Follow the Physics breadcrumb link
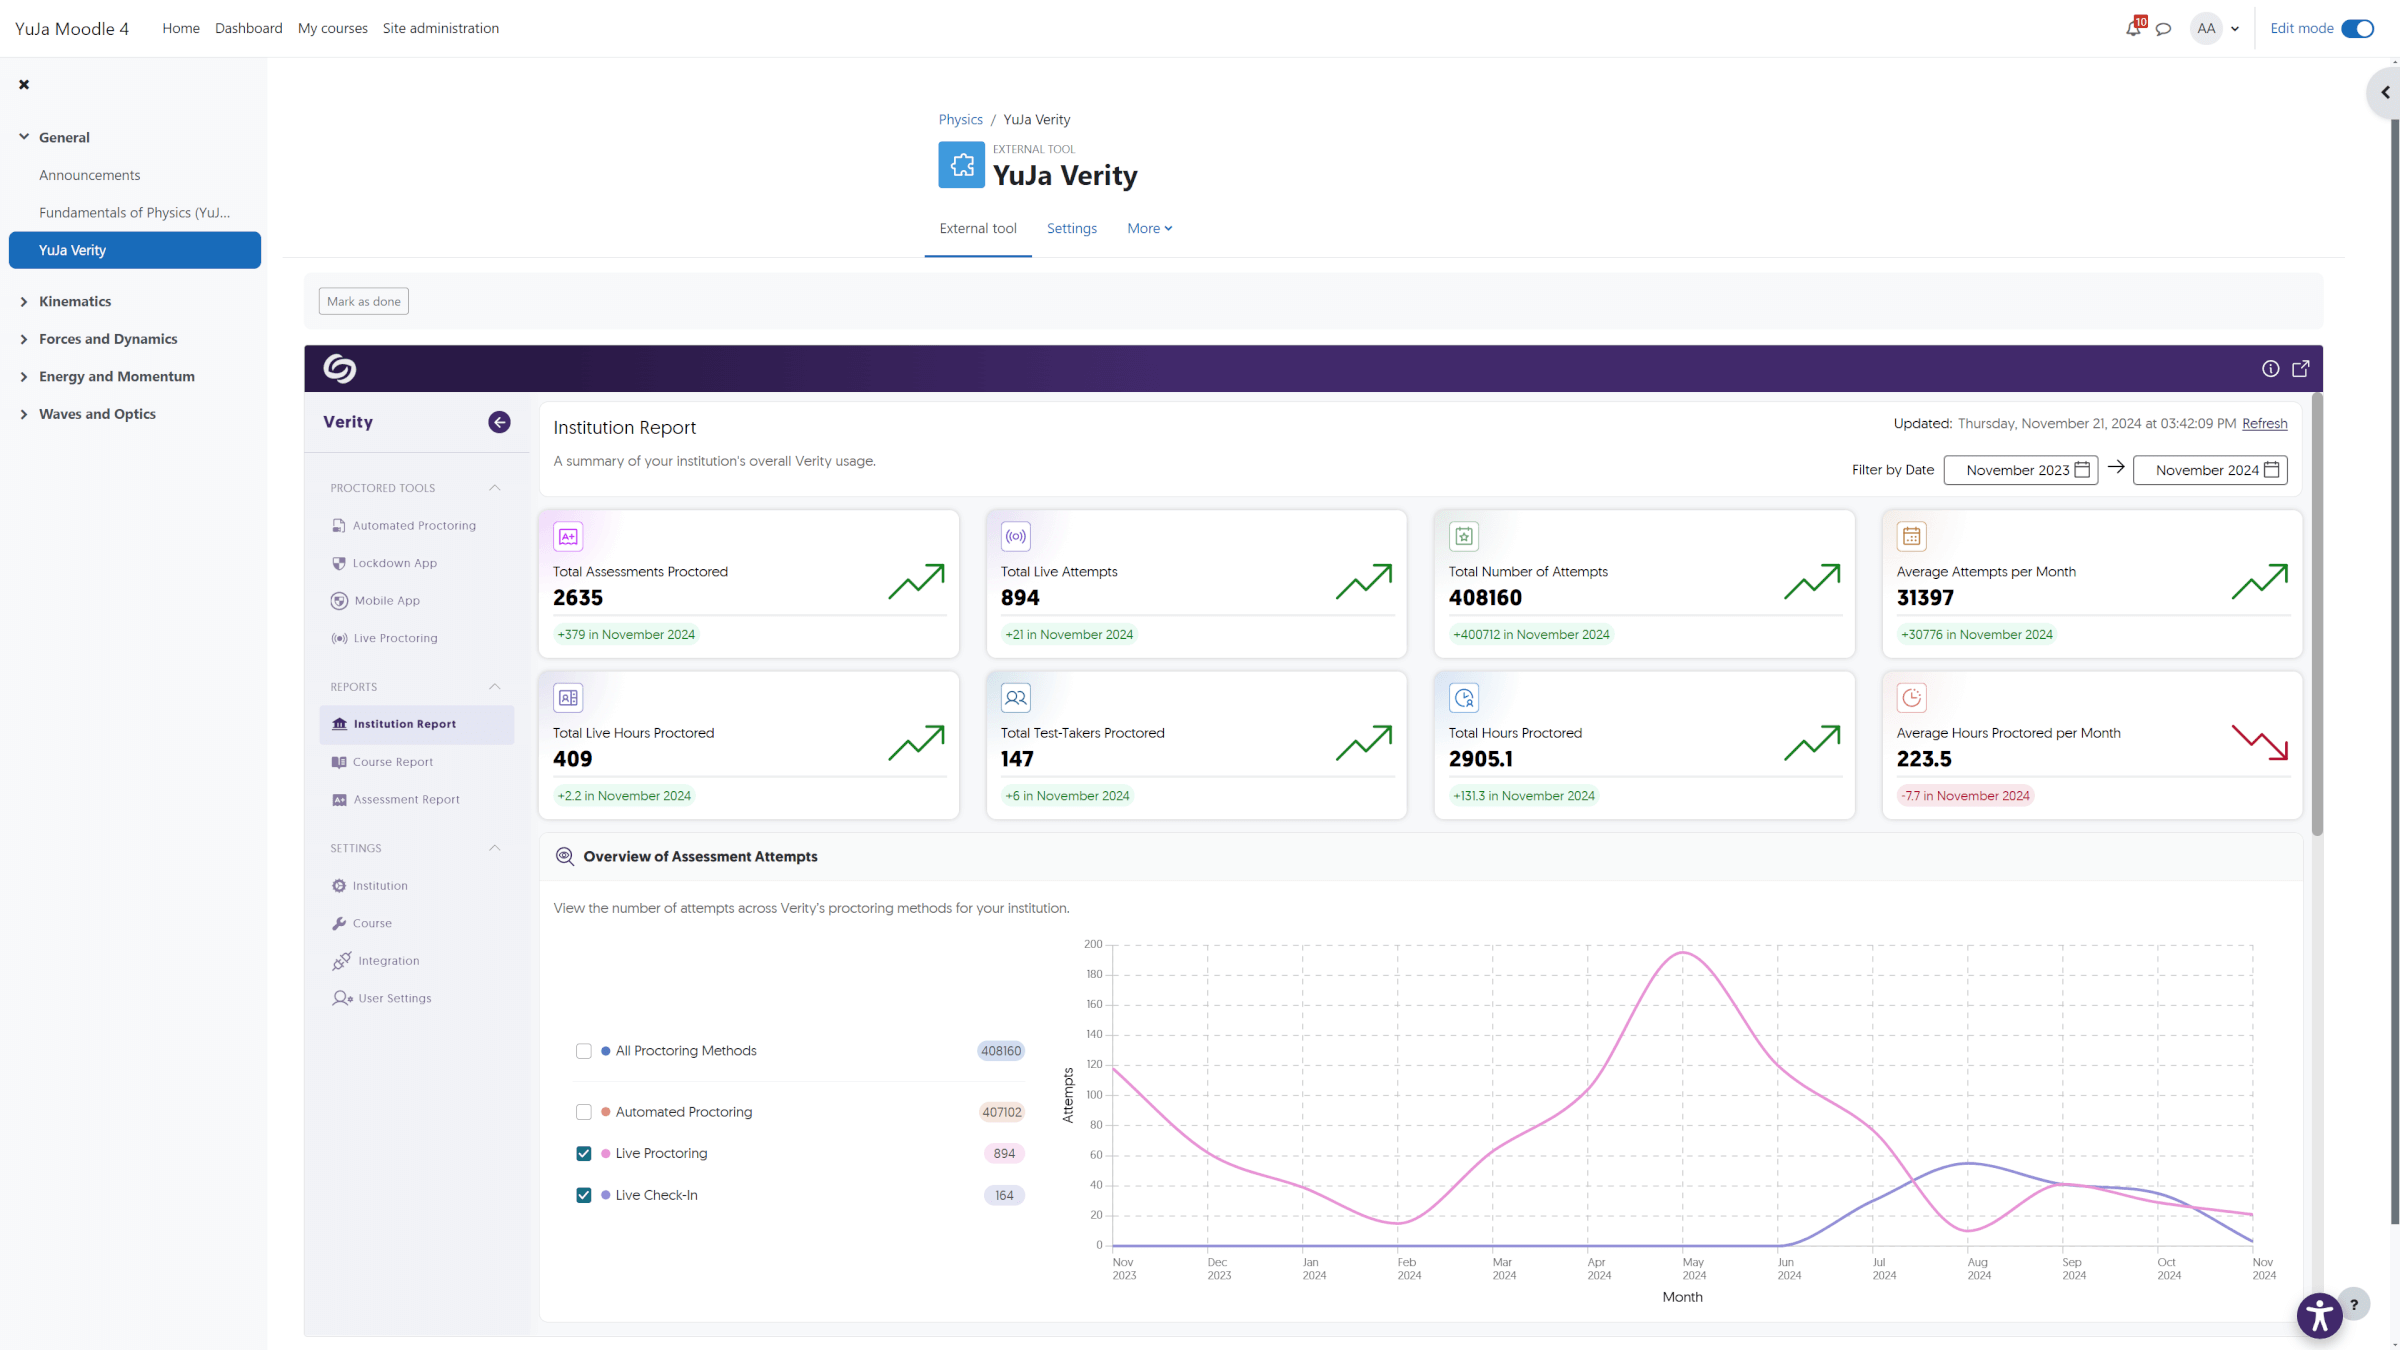This screenshot has width=2400, height=1350. tap(960, 119)
